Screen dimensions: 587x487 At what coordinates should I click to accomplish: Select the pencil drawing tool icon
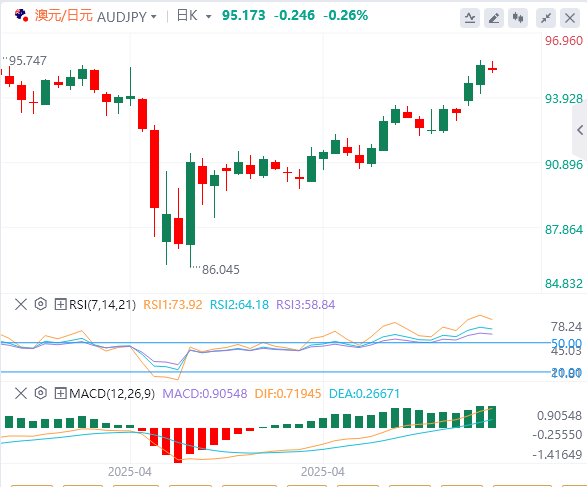point(494,18)
